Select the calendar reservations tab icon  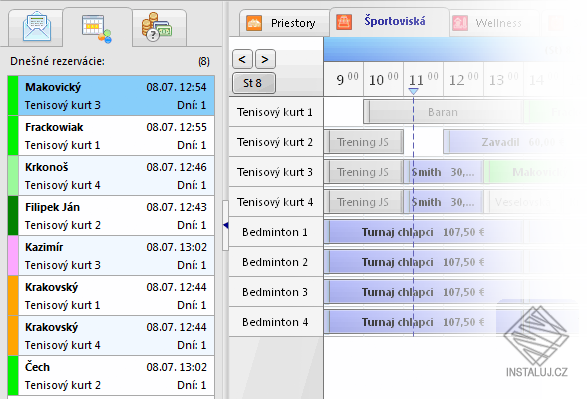tap(97, 29)
